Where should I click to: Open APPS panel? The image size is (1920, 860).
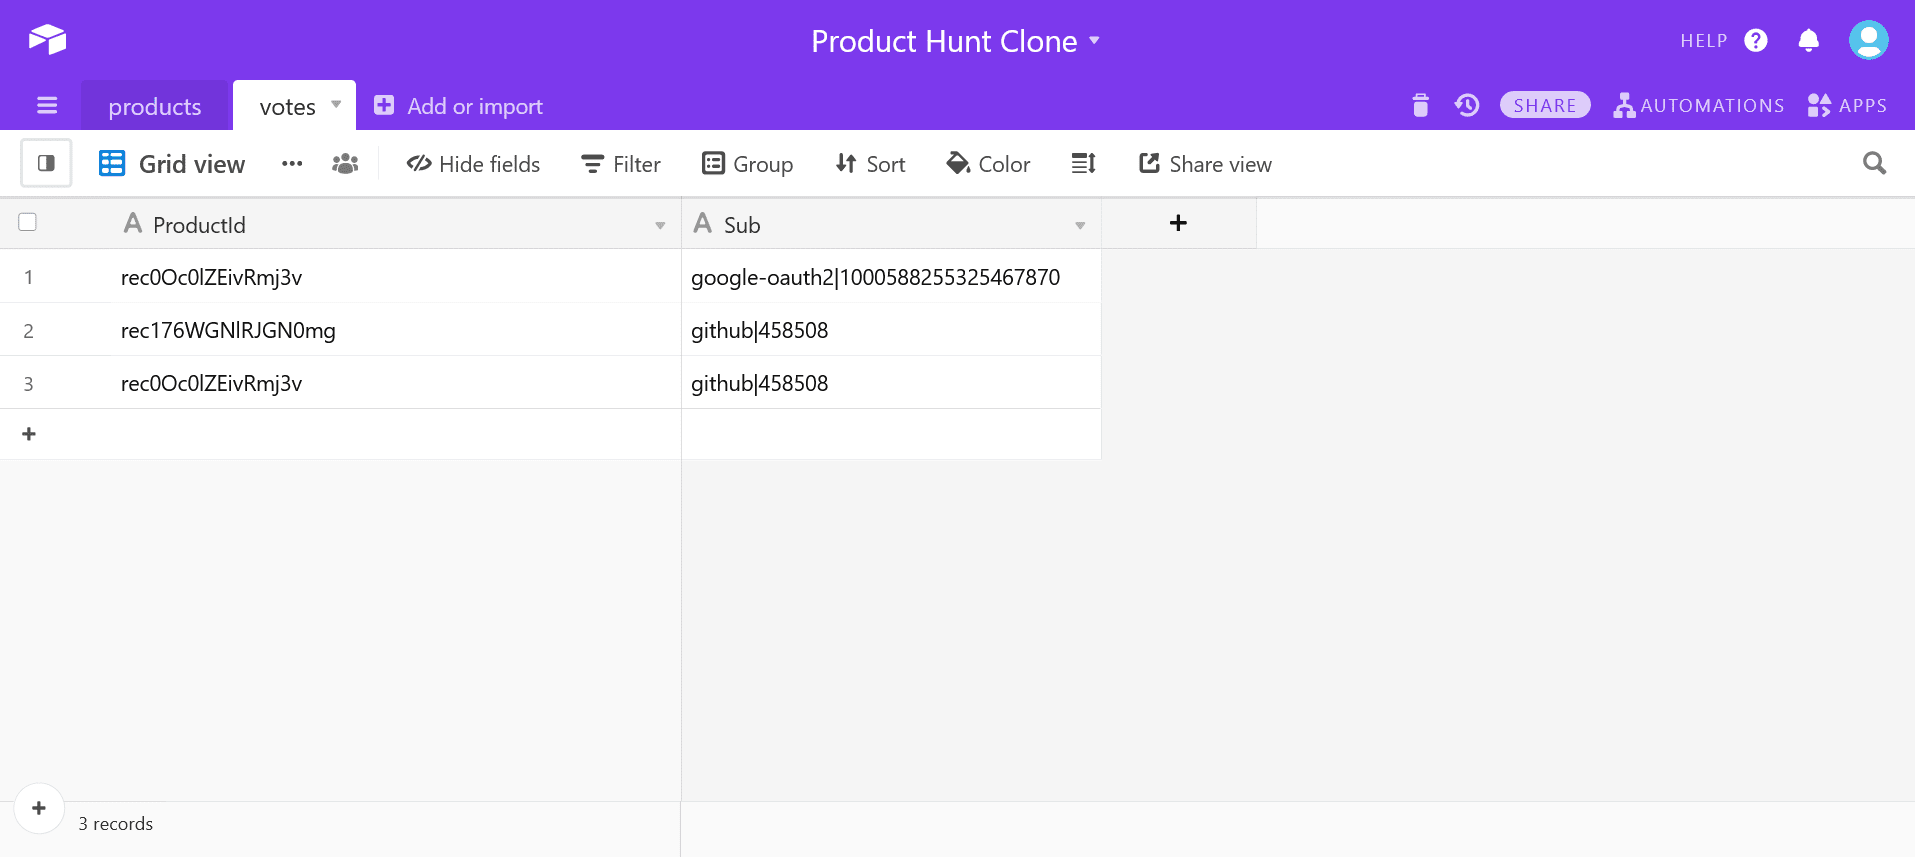tap(1847, 105)
